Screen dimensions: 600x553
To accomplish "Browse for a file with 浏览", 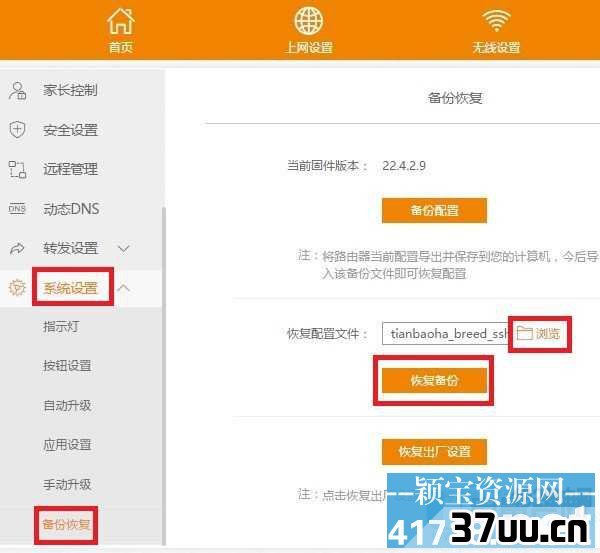I will click(538, 333).
